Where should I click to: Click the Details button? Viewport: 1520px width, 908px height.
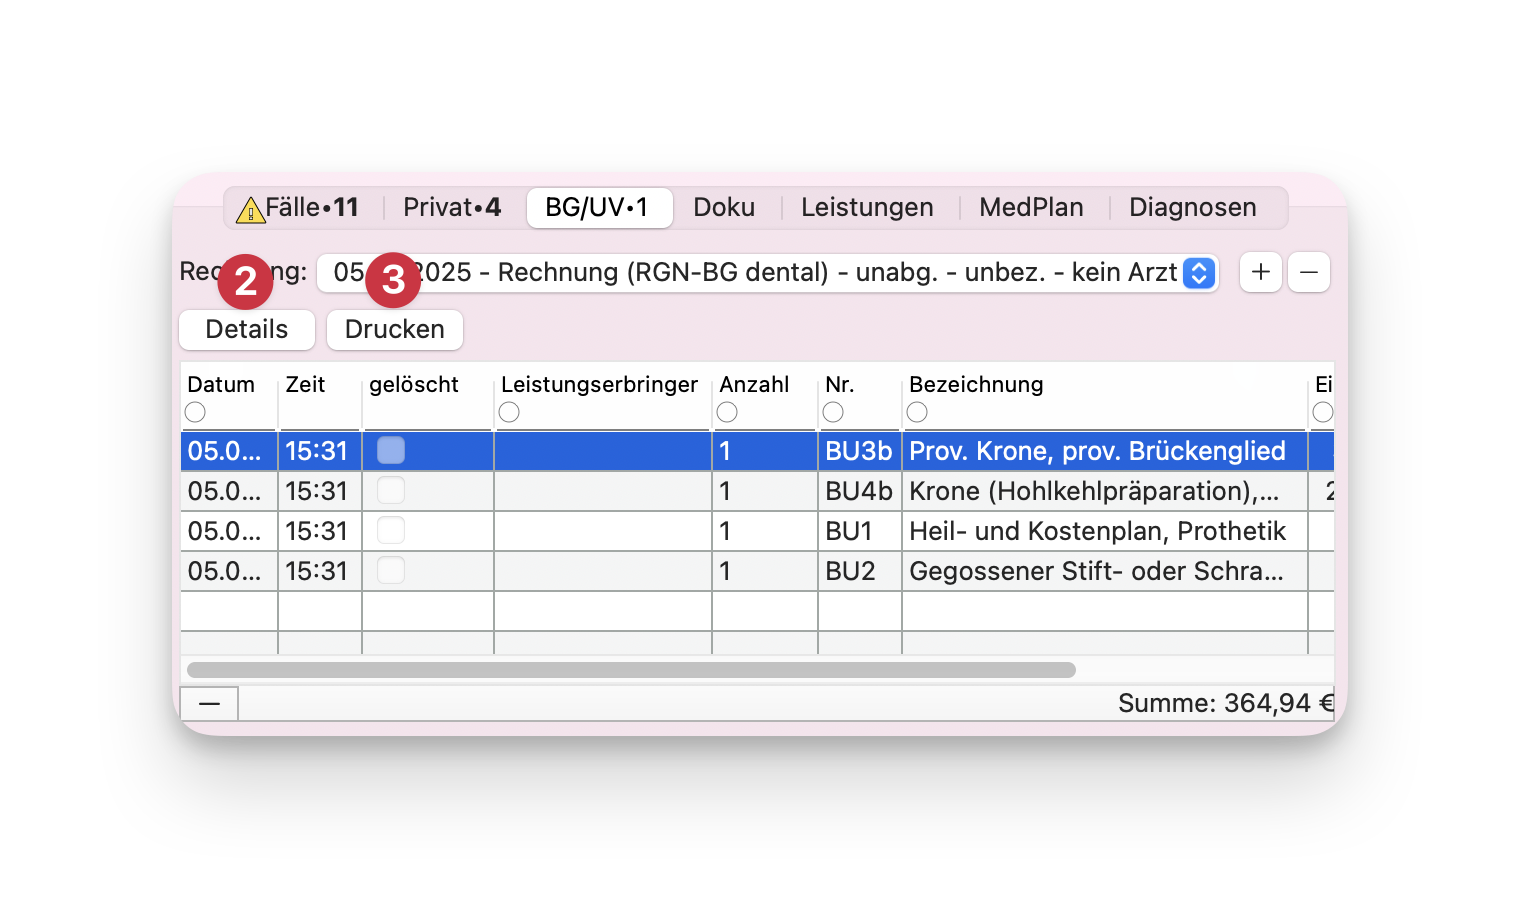click(247, 330)
